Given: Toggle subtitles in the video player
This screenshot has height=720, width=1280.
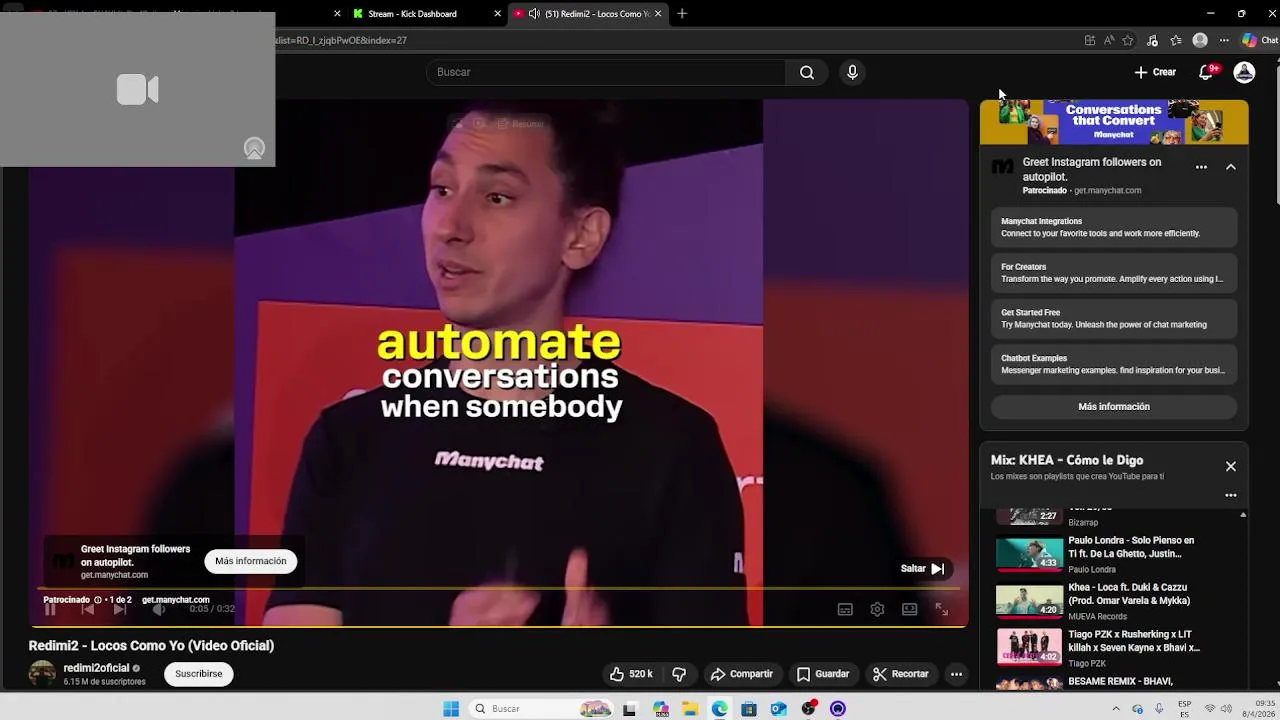Looking at the screenshot, I should (x=845, y=609).
